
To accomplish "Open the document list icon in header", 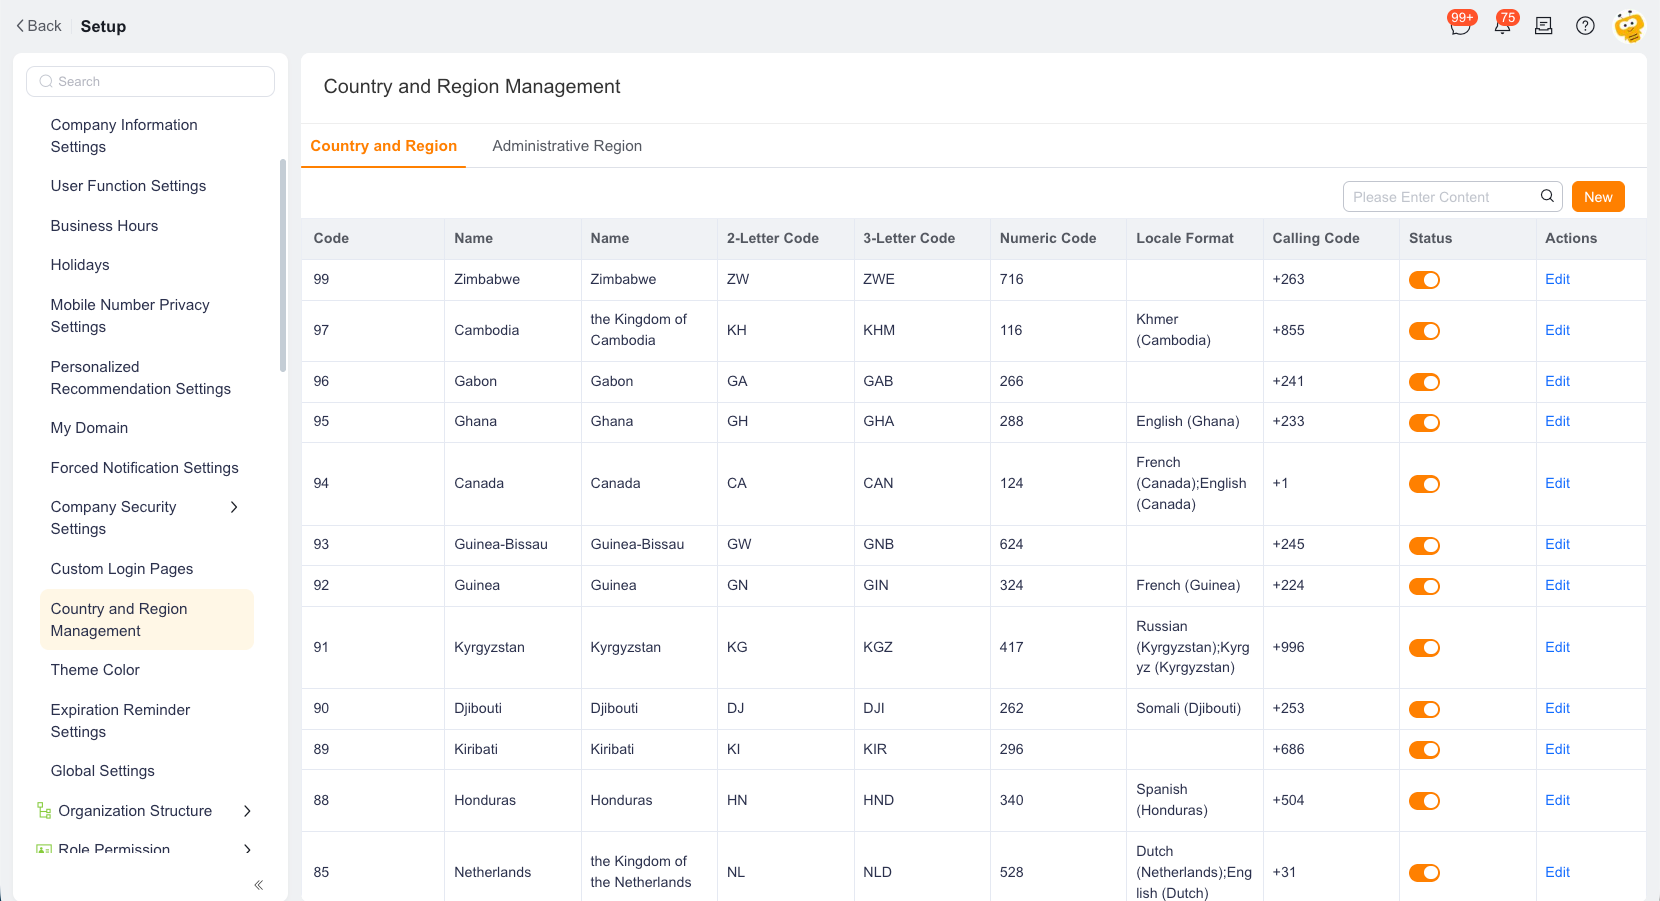I will click(1544, 26).
